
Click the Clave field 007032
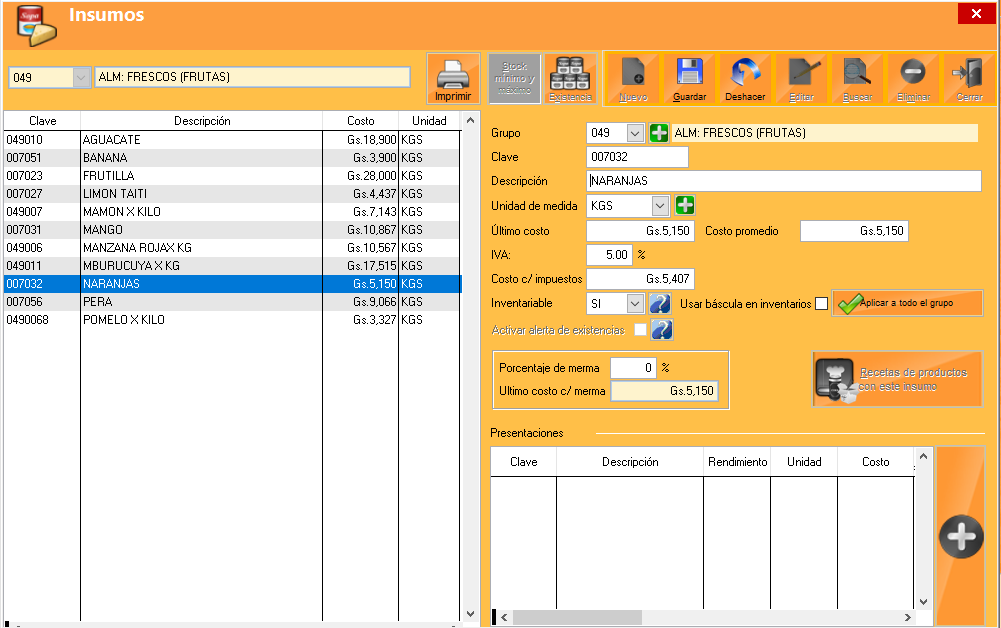637,157
